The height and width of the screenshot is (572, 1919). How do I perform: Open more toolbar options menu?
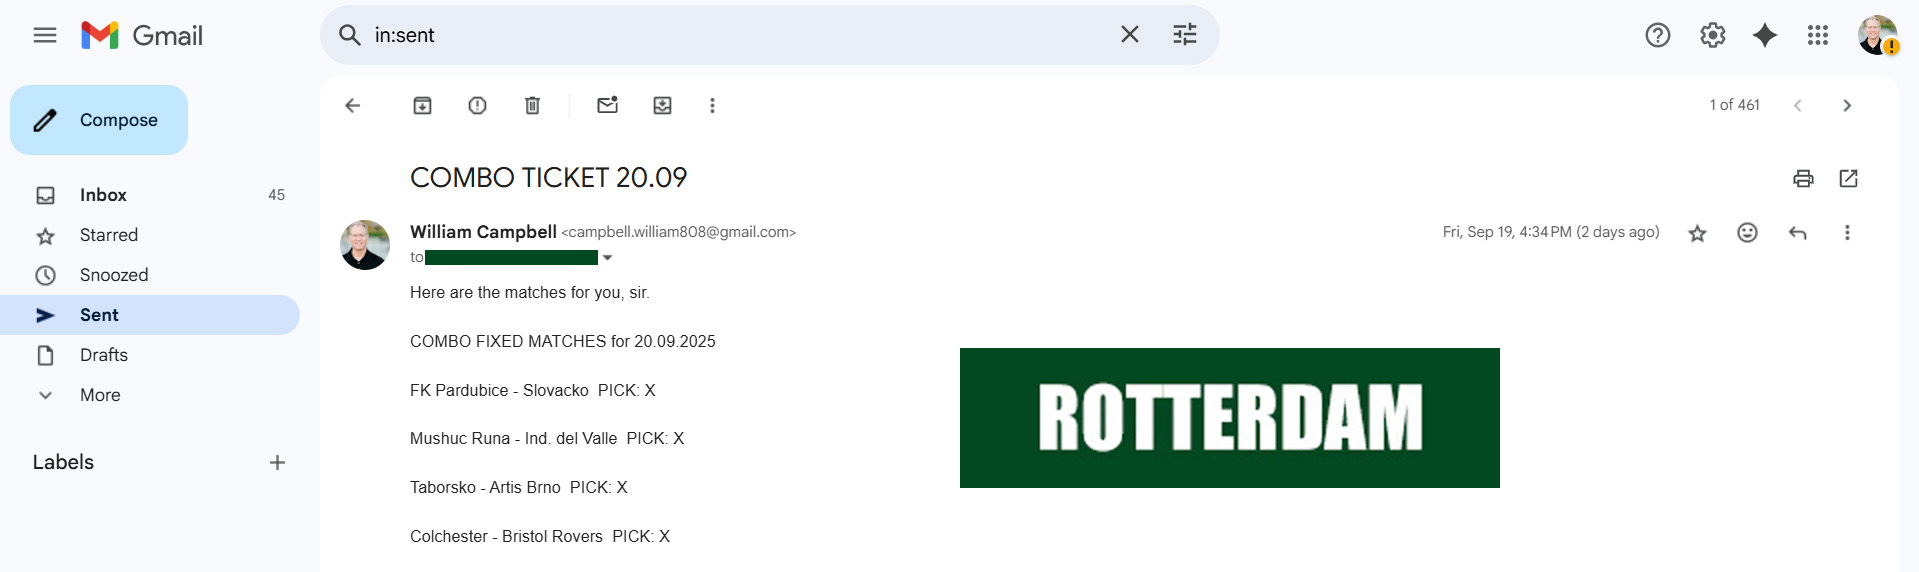pos(712,105)
